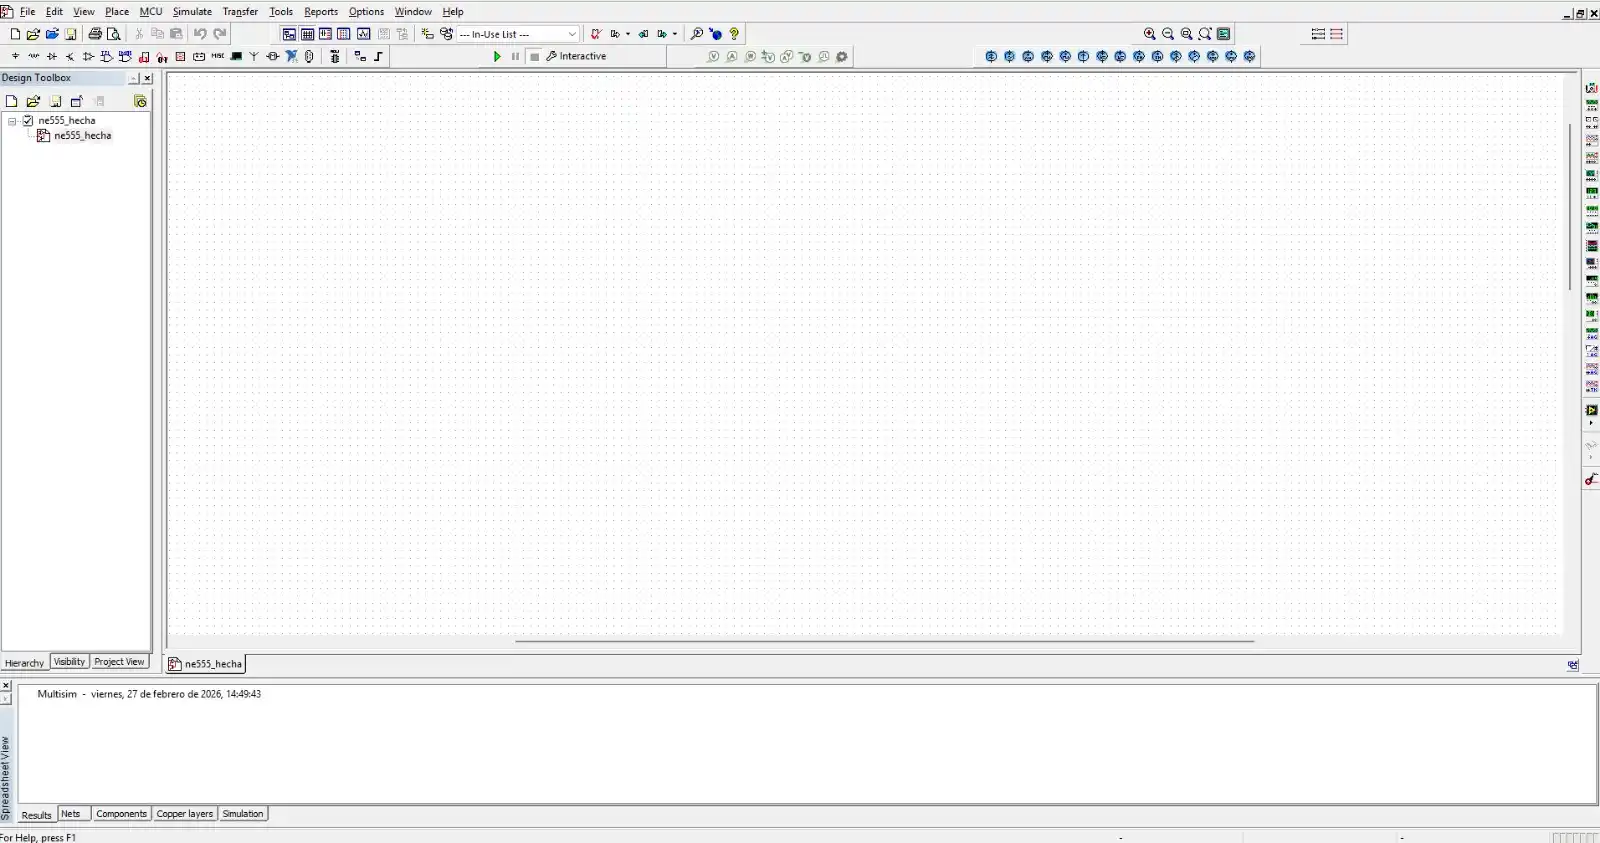Screen dimensions: 1600x843
Task: Open Print Preview from the toolbar
Action: coord(114,34)
